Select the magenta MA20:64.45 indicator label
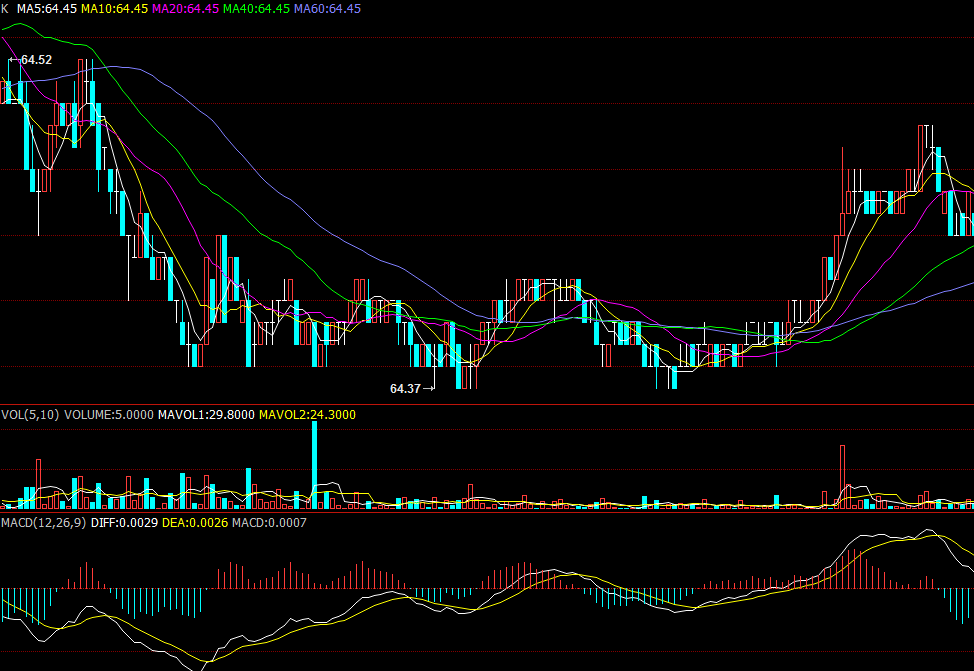 click(185, 9)
